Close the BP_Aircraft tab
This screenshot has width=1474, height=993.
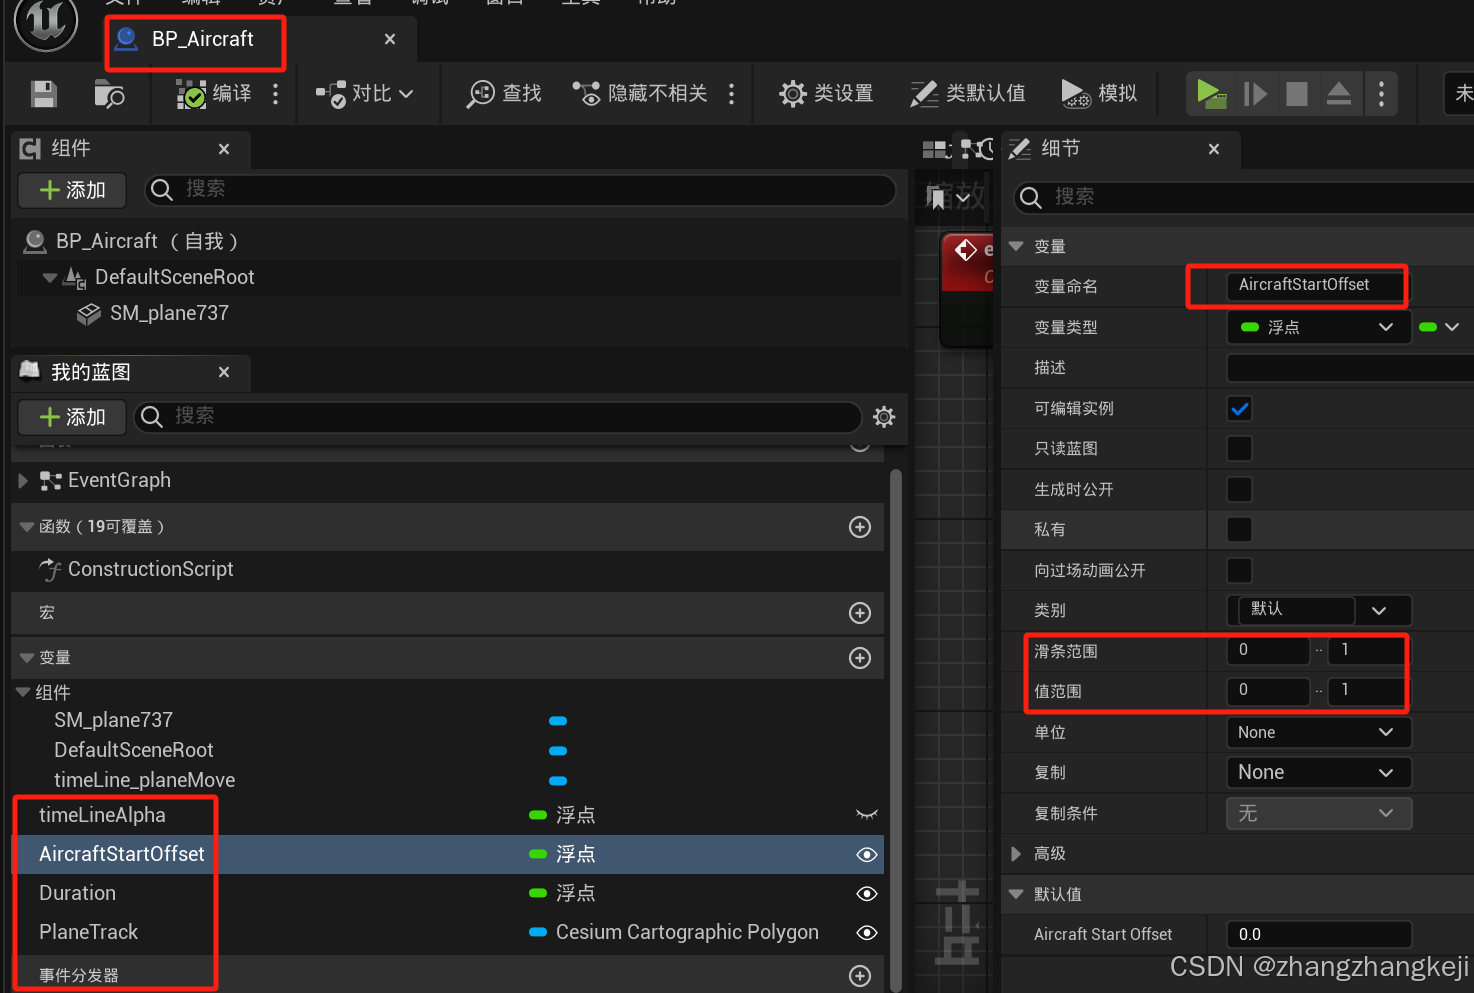(390, 39)
